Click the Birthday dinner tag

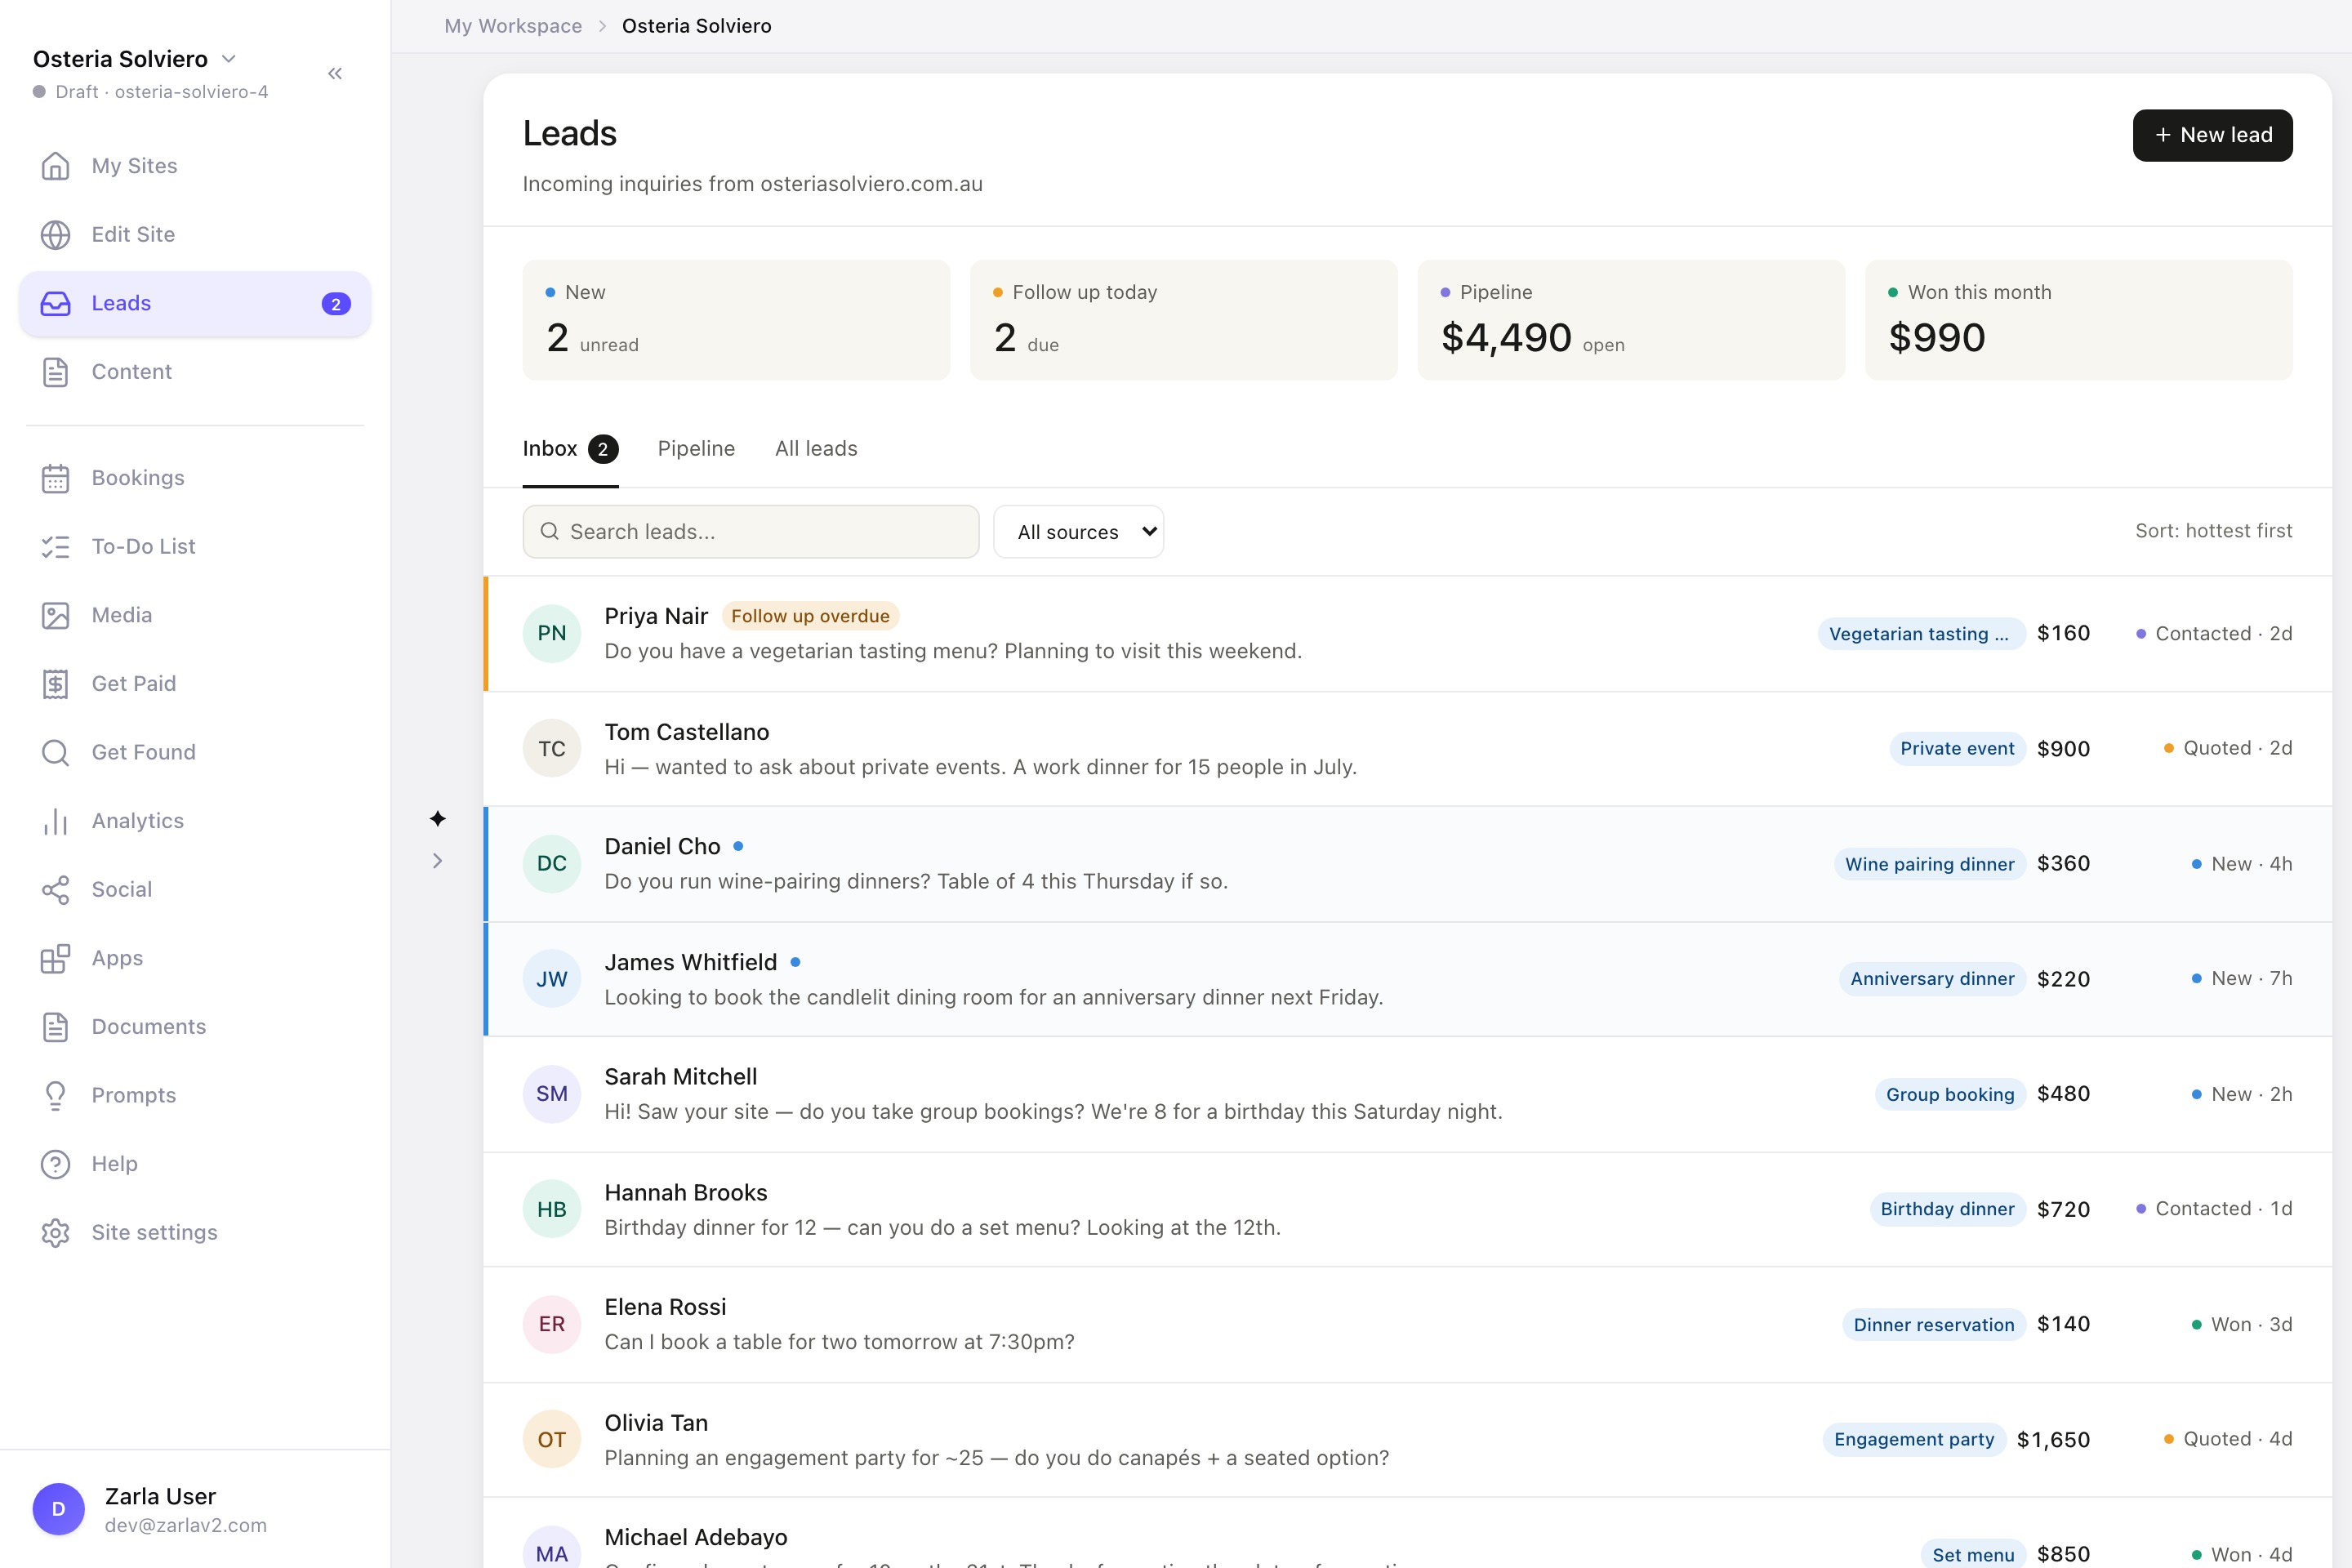tap(1947, 1209)
